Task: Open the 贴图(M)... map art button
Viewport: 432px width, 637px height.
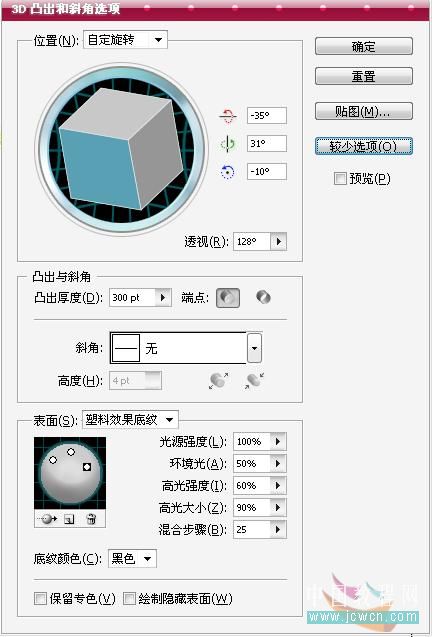Action: tap(364, 111)
